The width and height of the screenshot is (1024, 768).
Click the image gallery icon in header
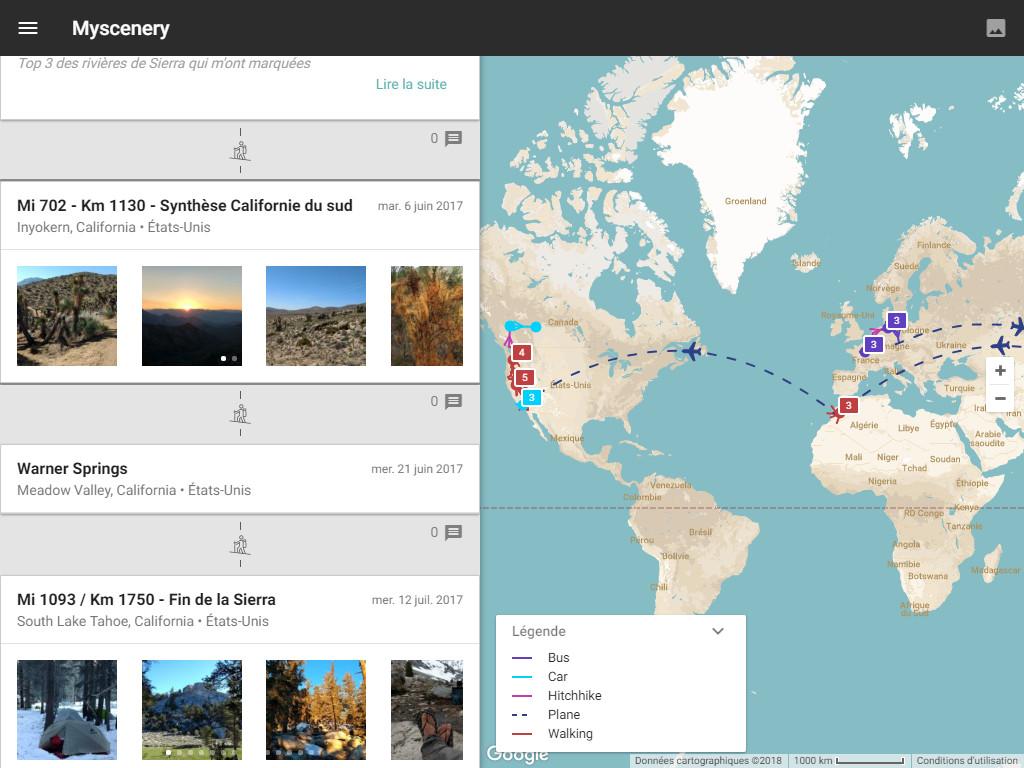[995, 28]
